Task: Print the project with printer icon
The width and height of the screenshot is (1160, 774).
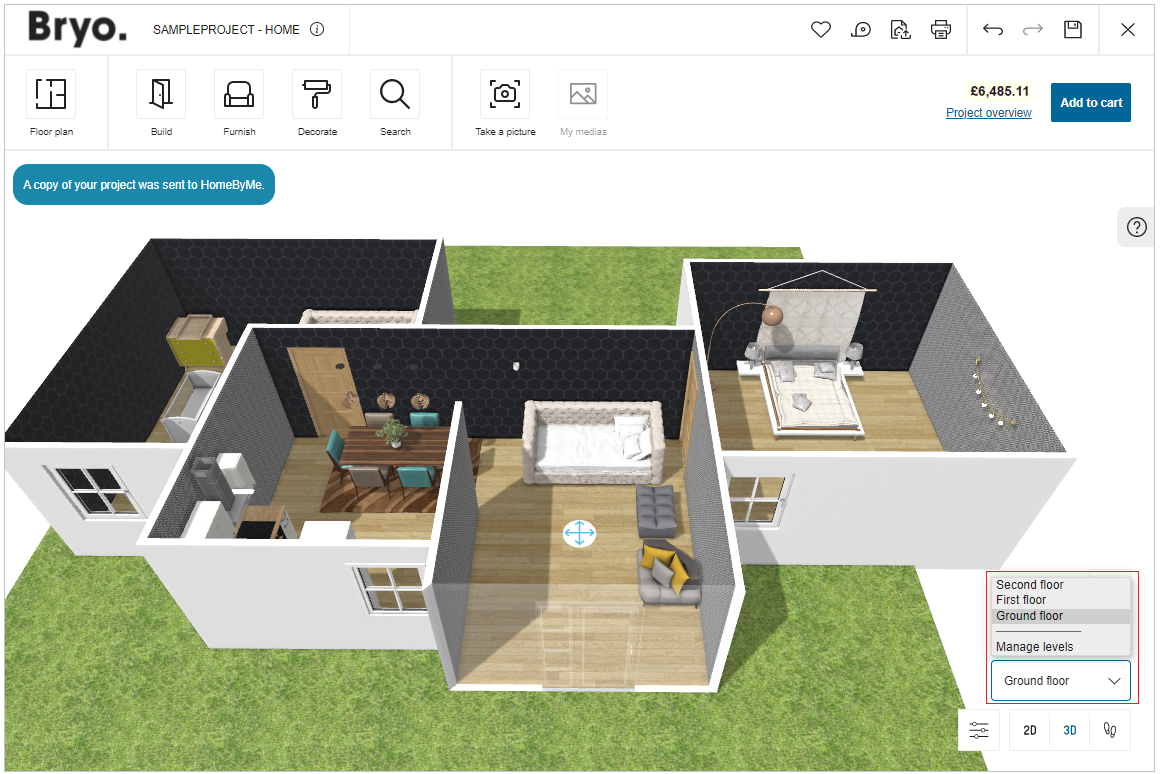Action: pos(941,30)
